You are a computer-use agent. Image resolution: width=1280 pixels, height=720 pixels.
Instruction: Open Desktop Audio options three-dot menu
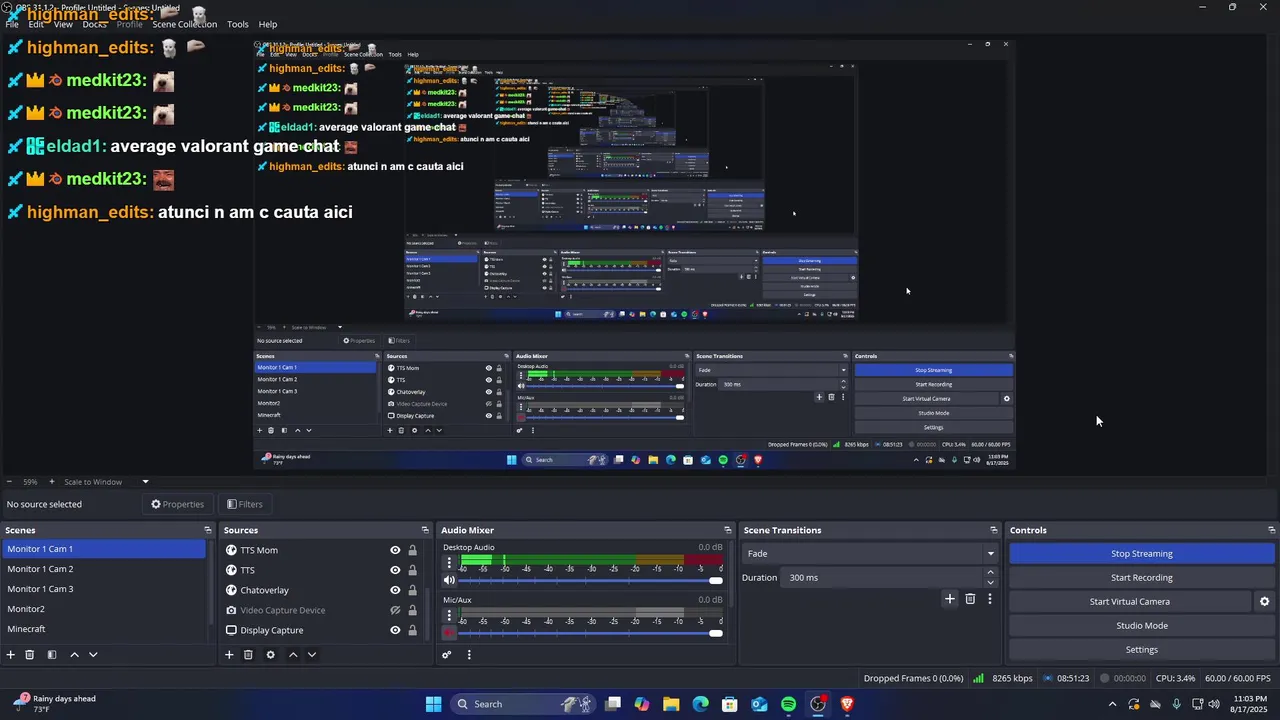pos(449,563)
